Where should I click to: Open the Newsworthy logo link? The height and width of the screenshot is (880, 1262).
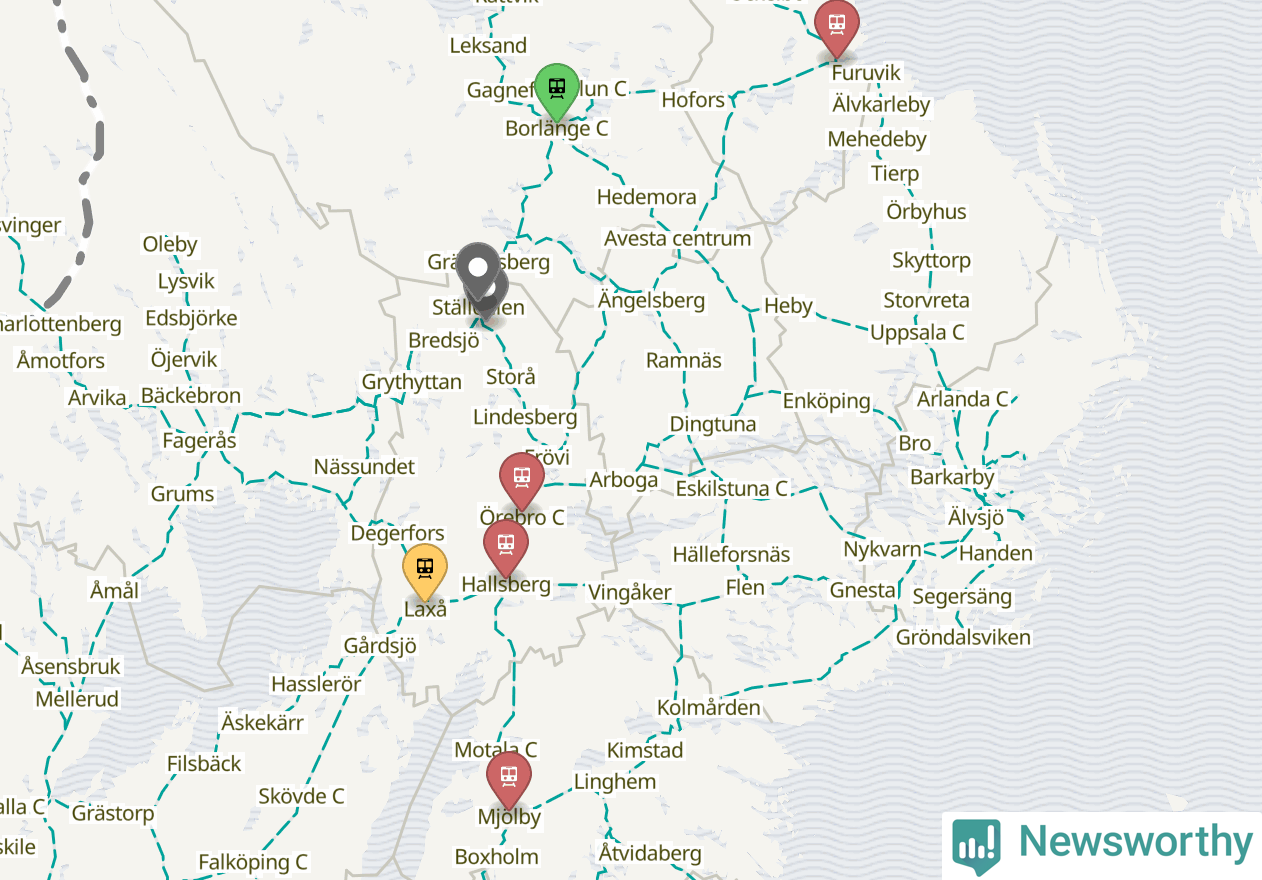point(1102,845)
